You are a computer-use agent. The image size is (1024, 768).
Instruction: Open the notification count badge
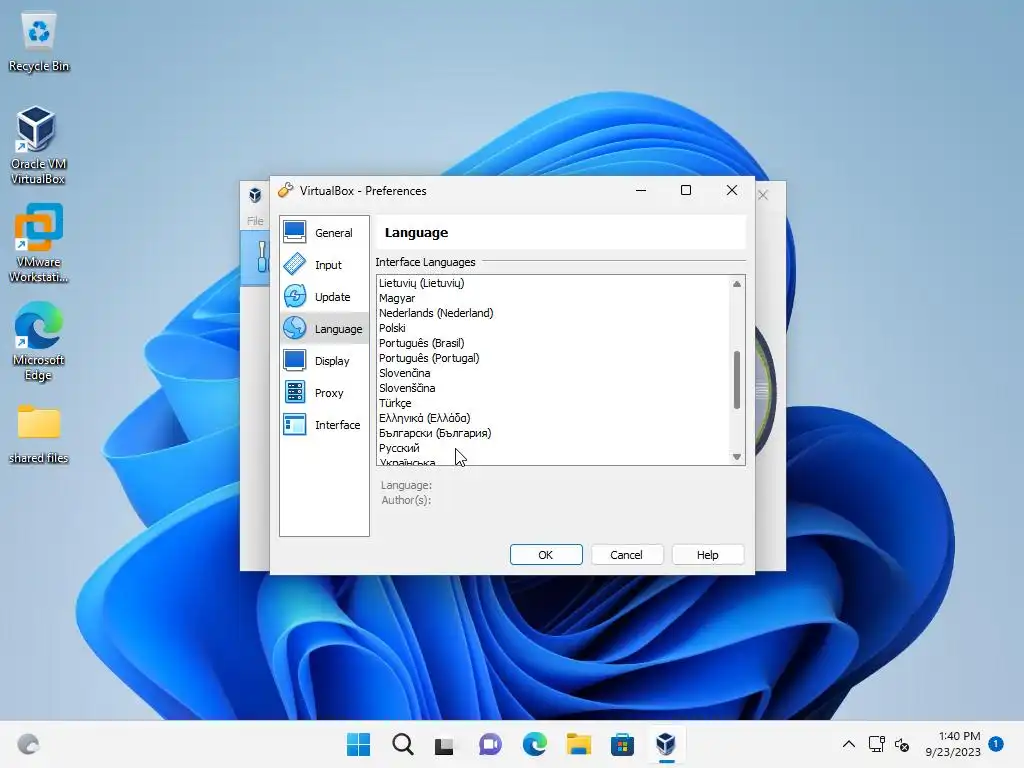996,743
